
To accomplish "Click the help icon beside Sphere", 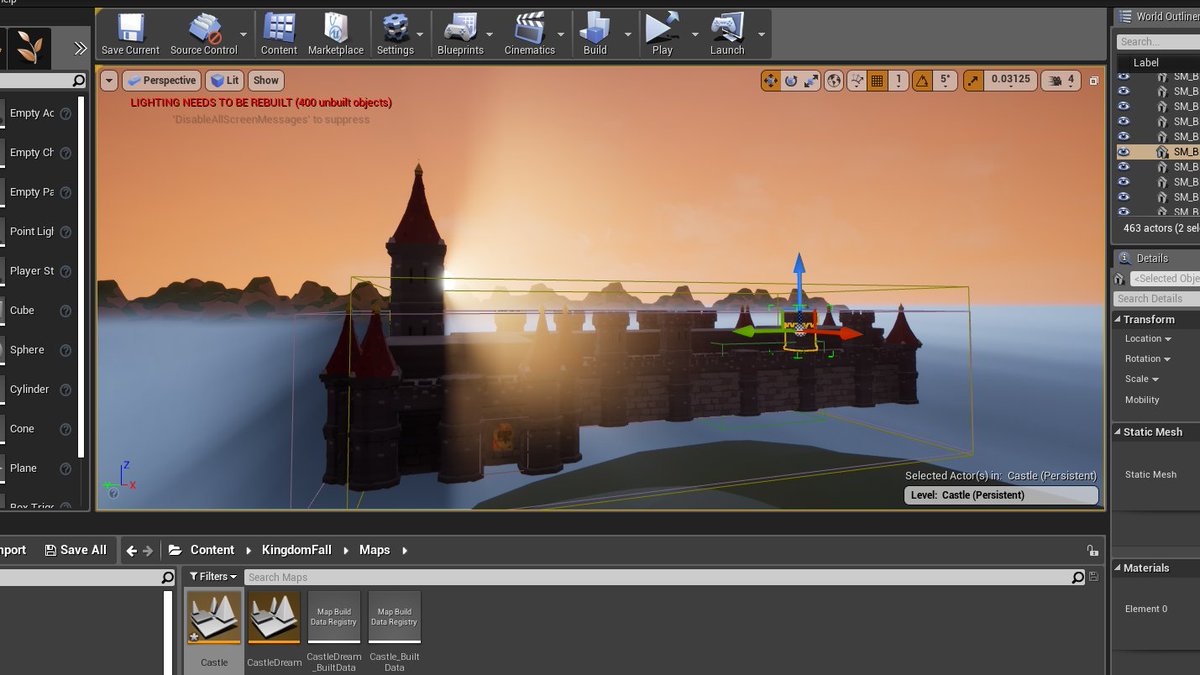I will [66, 351].
